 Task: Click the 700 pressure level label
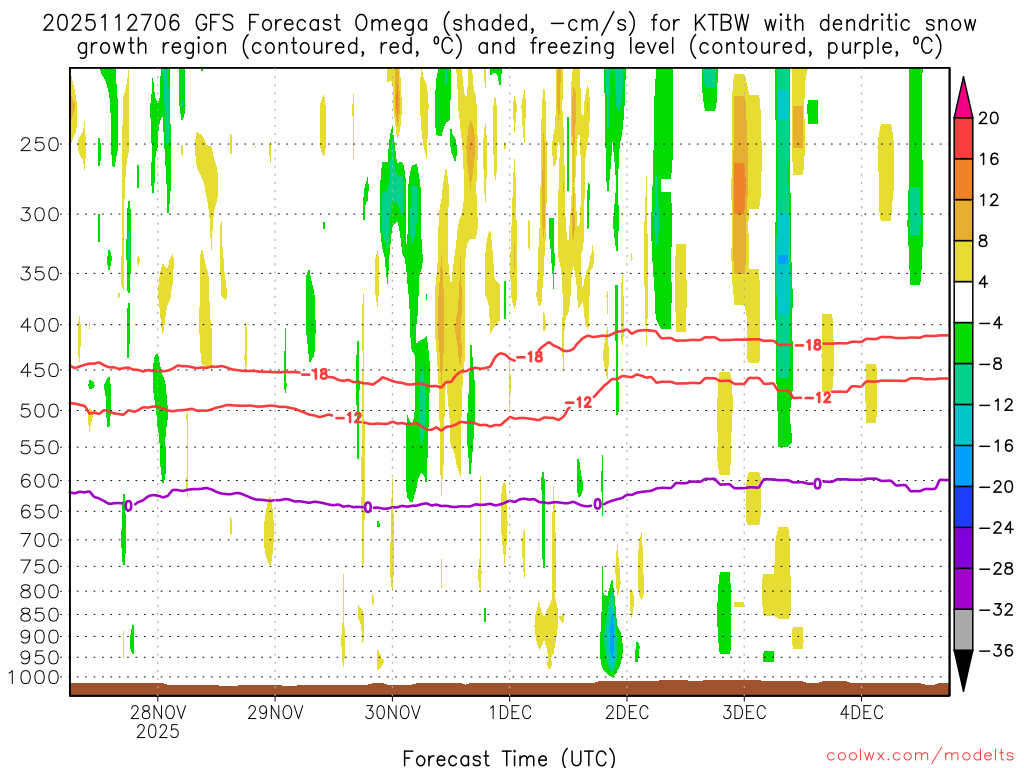pos(40,540)
